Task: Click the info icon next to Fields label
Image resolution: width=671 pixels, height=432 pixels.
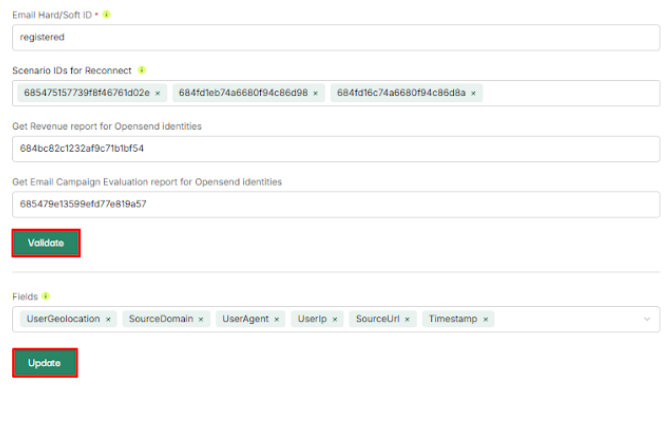Action: [47, 296]
